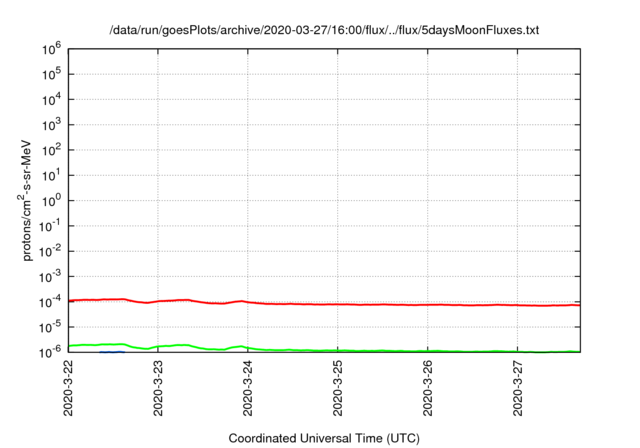Click the 10^6 y-axis tick label

tap(51, 49)
